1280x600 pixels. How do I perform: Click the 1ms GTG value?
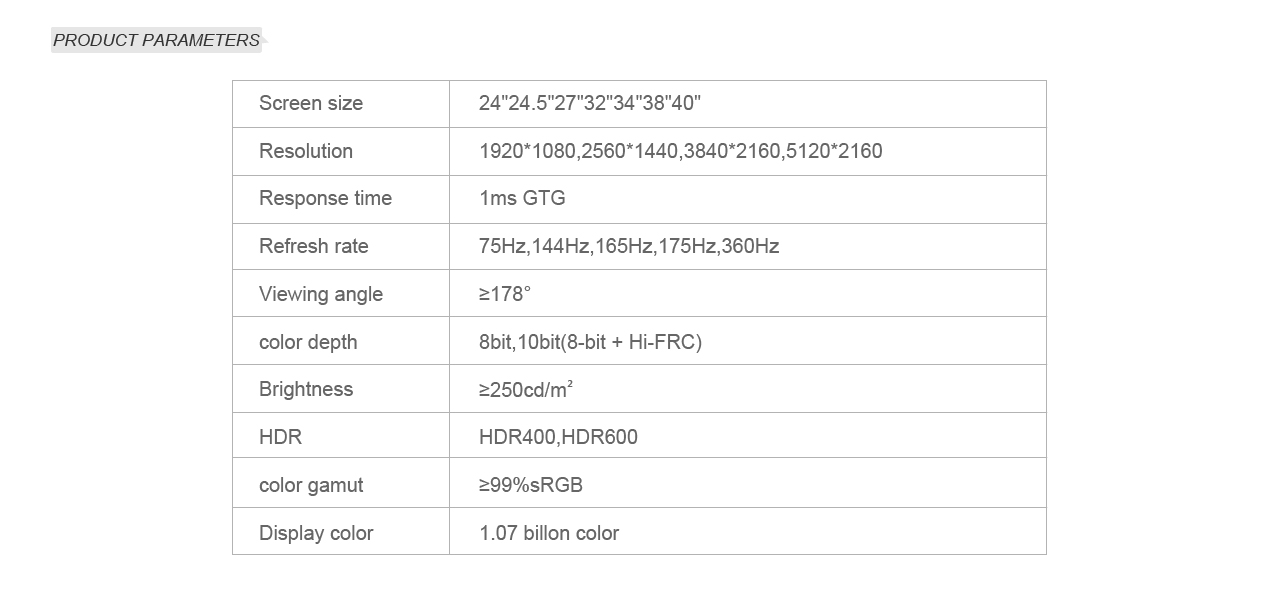click(x=522, y=198)
